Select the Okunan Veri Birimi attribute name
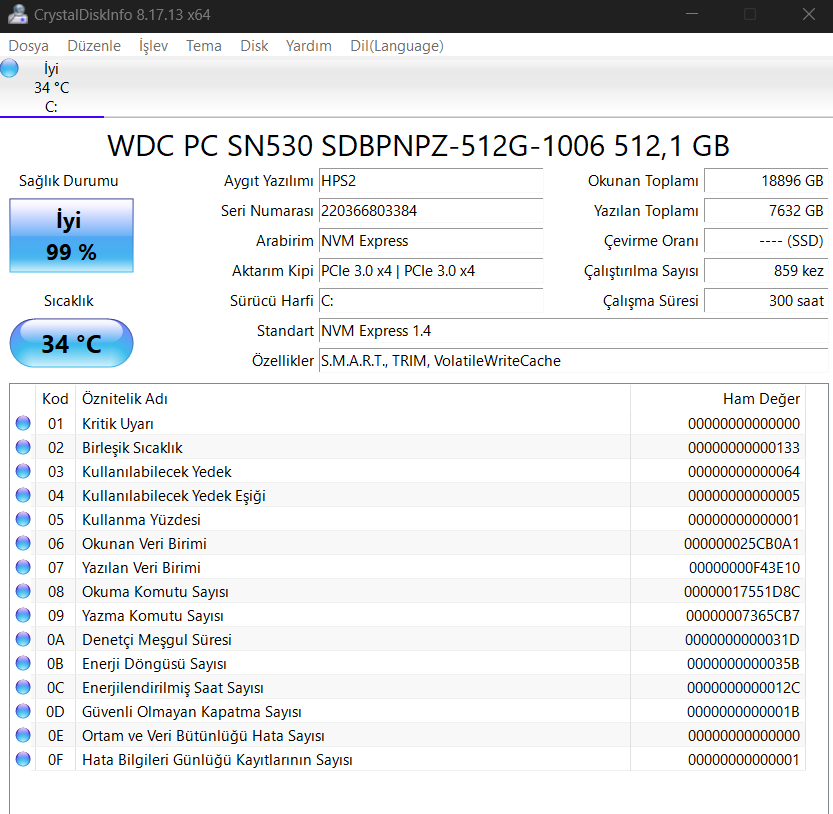Screen dimensions: 833x814 144,544
